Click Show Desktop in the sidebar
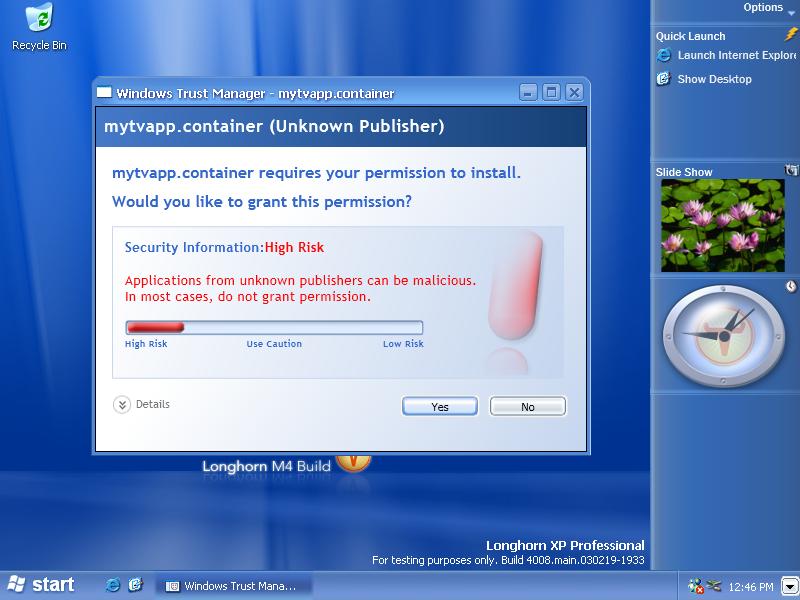The width and height of the screenshot is (800, 600). [x=714, y=79]
